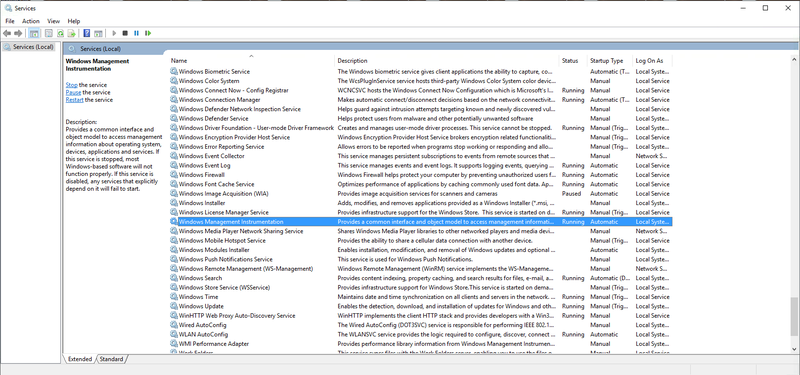Viewport: 800px width, 375px height.
Task: Click the vertical scrollbar down arrow
Action: pos(794,348)
